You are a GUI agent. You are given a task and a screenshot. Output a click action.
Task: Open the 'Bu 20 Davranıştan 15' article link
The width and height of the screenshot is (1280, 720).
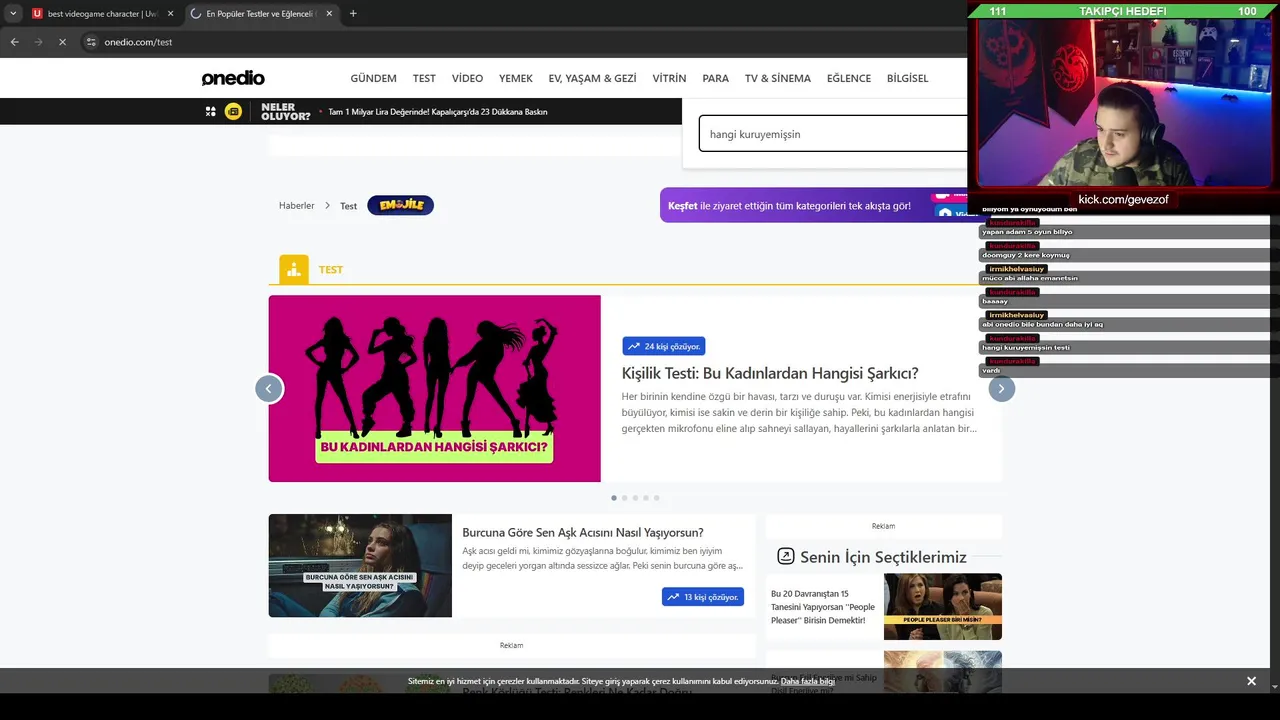point(823,607)
